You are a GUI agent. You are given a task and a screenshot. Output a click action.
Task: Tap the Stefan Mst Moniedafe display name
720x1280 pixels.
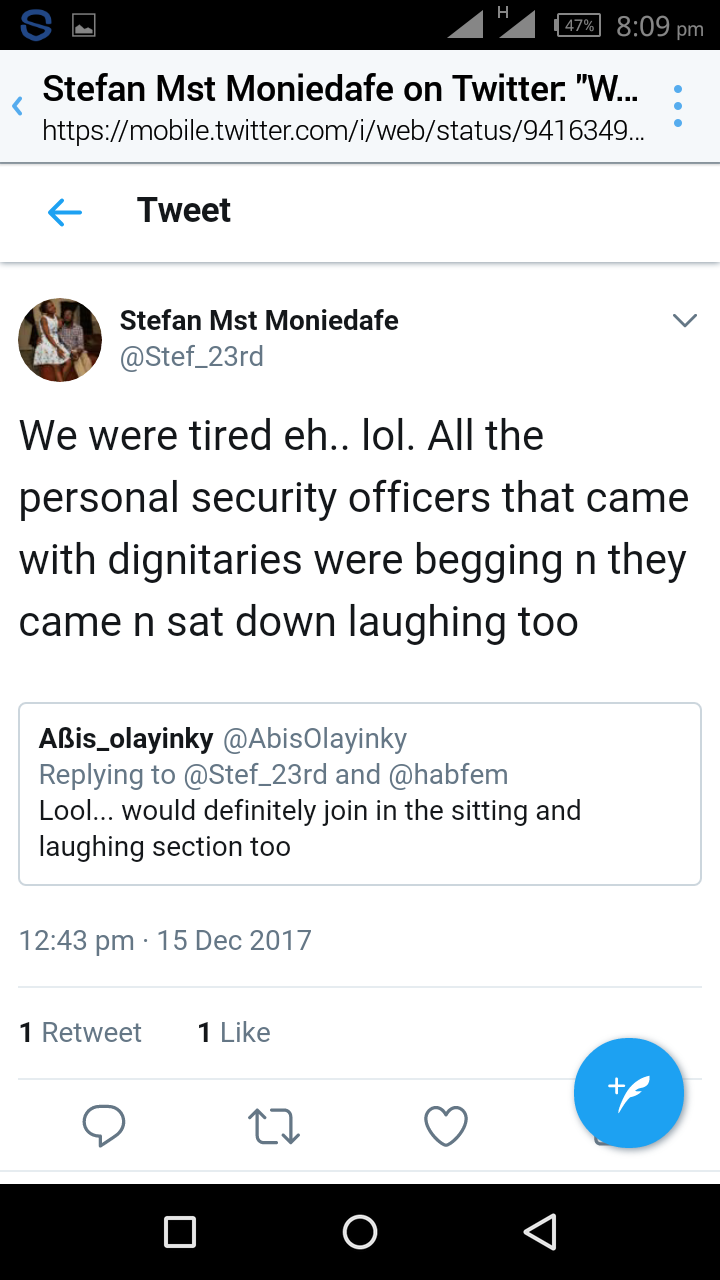click(x=259, y=321)
